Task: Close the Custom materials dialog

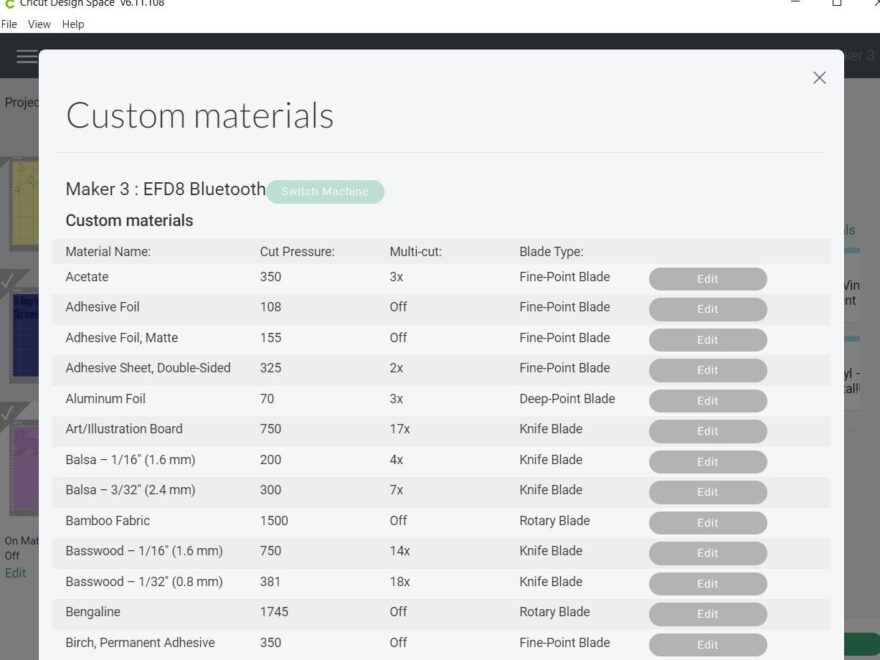Action: coord(819,77)
